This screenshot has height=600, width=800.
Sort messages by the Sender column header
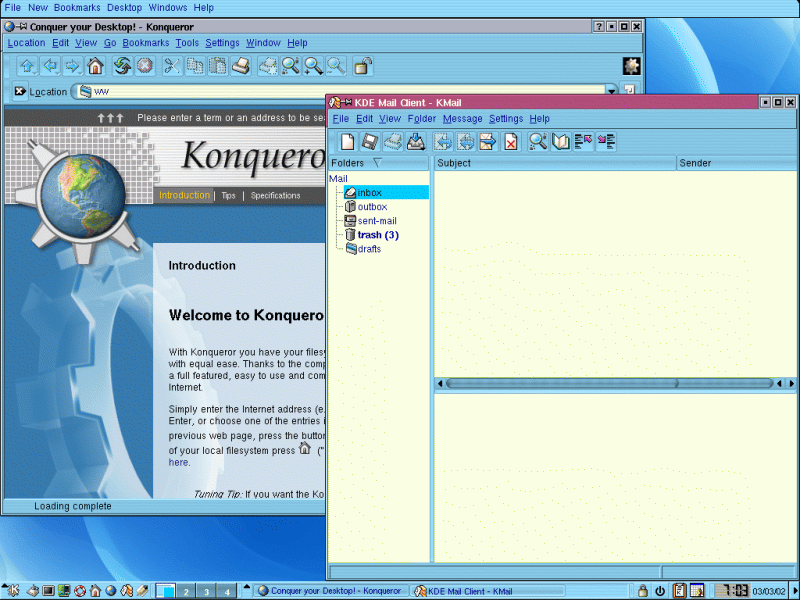tap(737, 163)
